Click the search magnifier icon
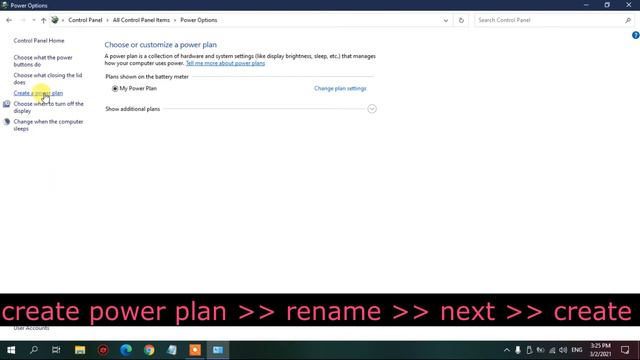640x360 pixels. point(628,20)
